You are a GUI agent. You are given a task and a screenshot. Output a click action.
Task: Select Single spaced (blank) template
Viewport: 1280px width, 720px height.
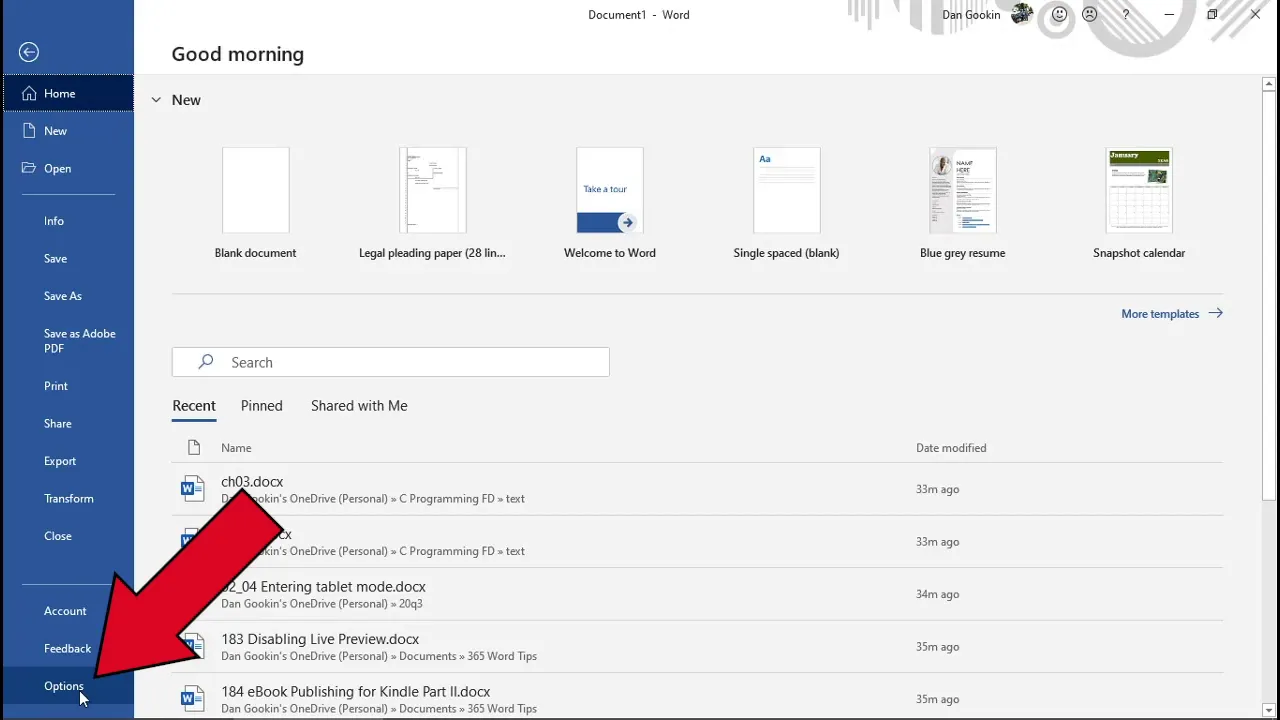(786, 204)
